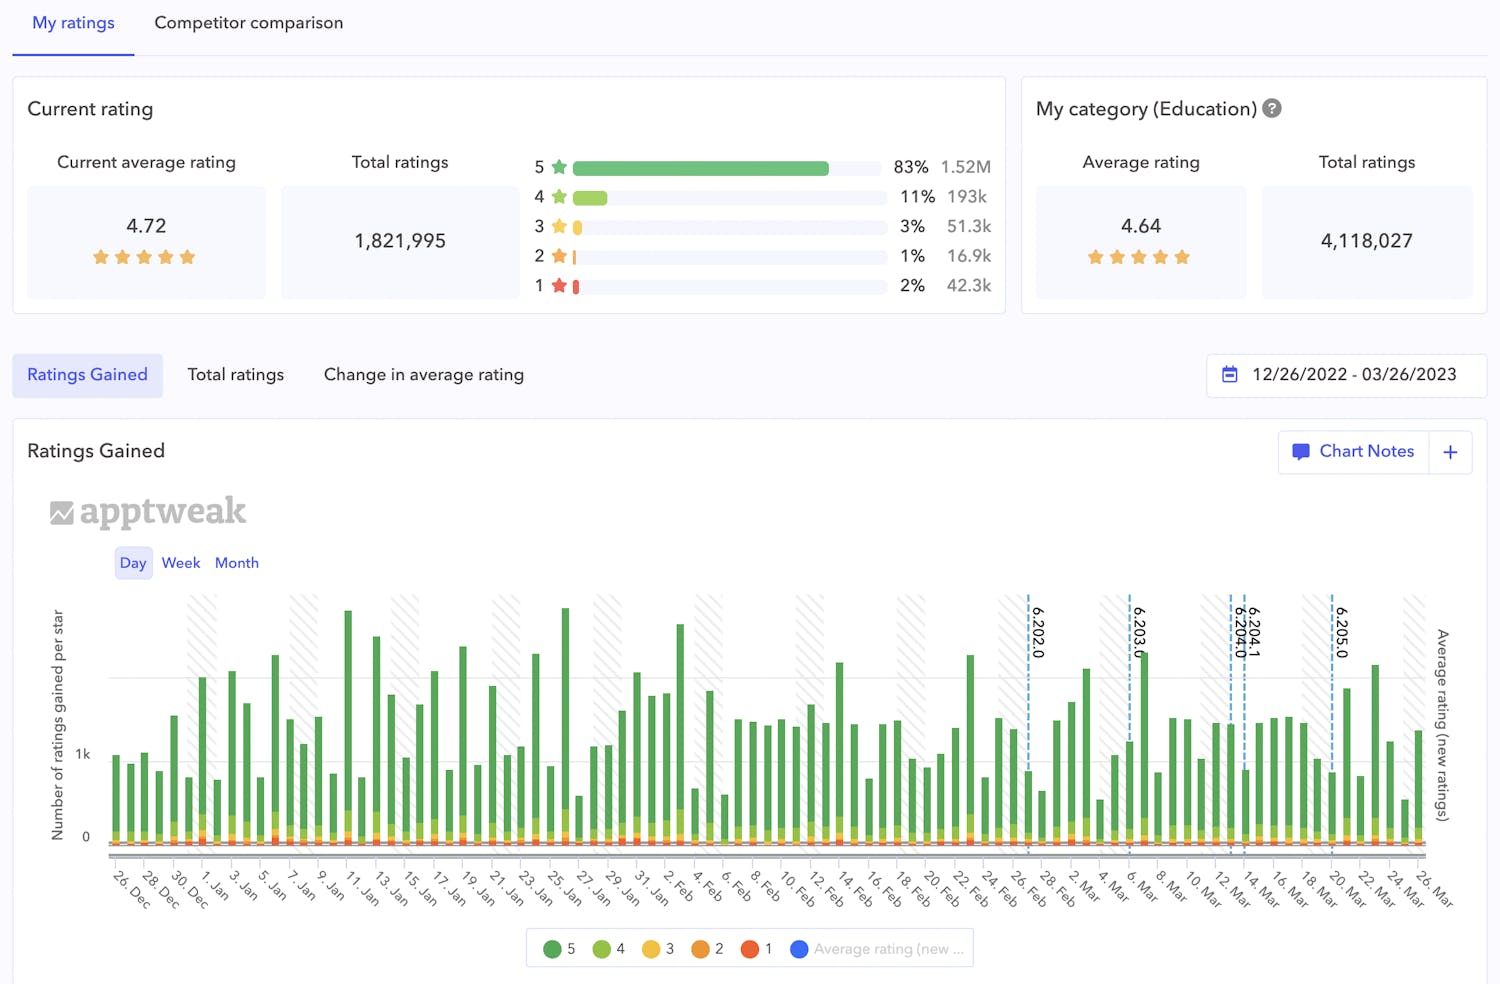Open the Total ratings view
Image resolution: width=1500 pixels, height=984 pixels.
pyautogui.click(x=236, y=374)
